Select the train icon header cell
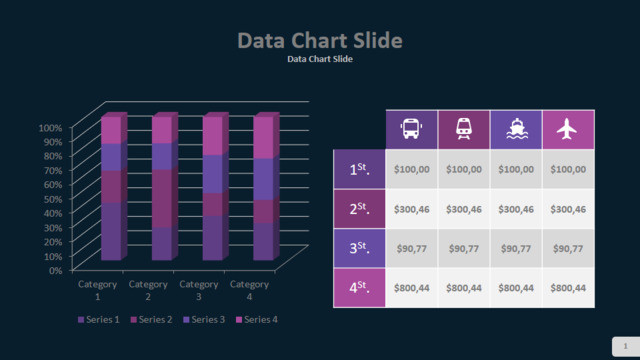 (464, 129)
